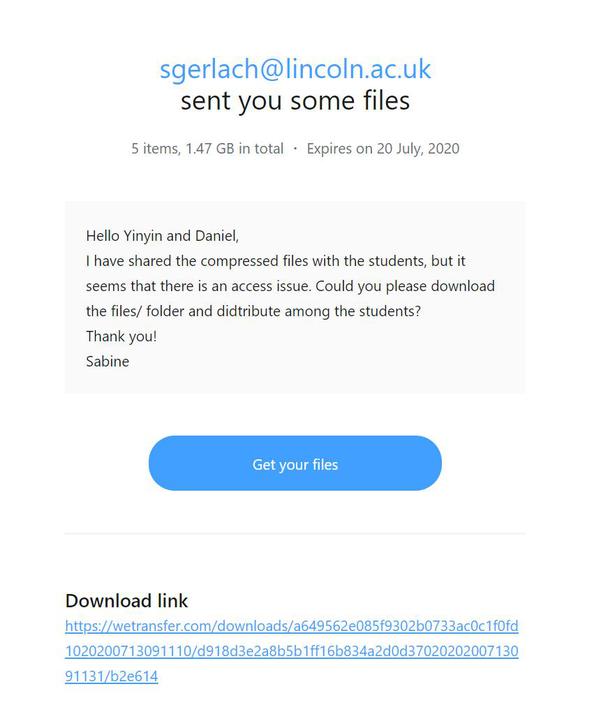Viewport: 599px width, 705px height.
Task: Click the 'seems that there is an access issue' line
Action: pyautogui.click(x=291, y=286)
